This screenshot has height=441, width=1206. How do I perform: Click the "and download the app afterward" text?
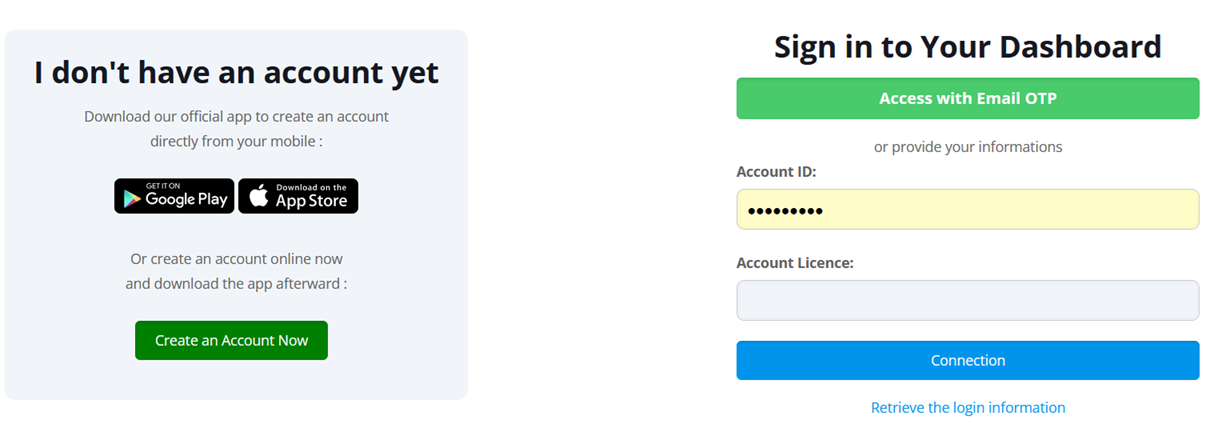(236, 283)
